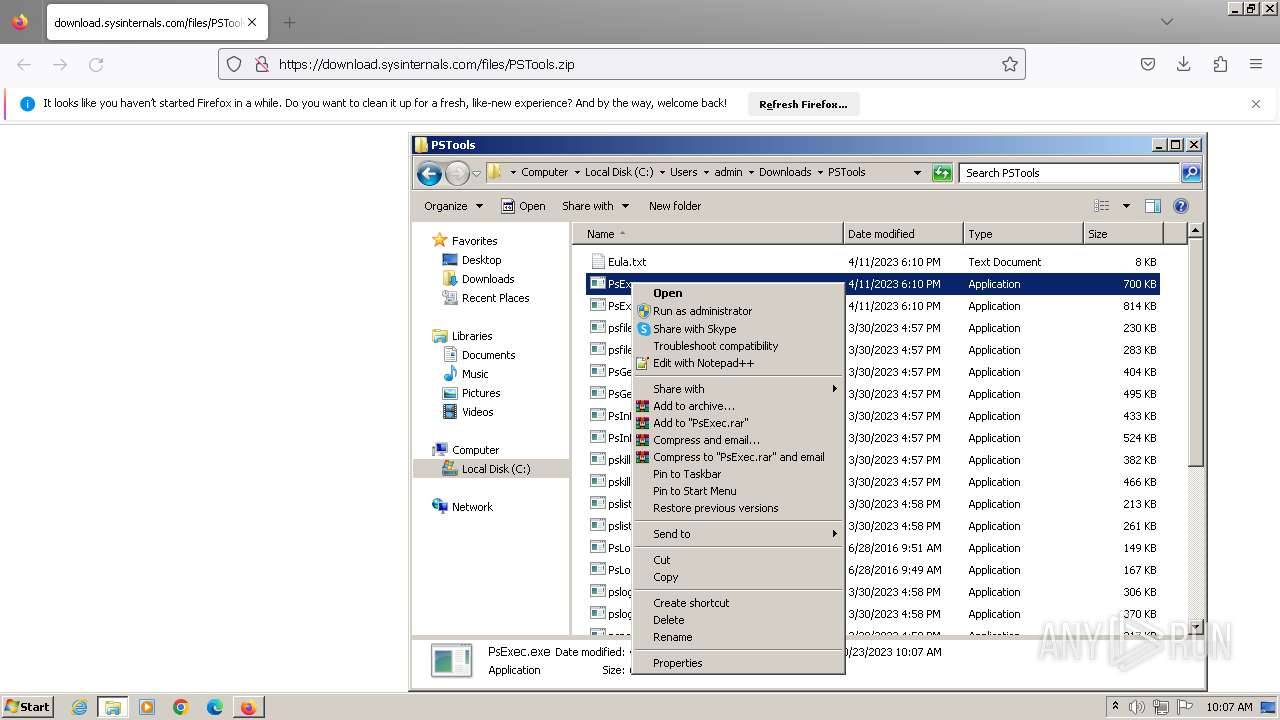The image size is (1280, 720).
Task: Click New folder in the Explorer toolbar
Action: tap(675, 206)
